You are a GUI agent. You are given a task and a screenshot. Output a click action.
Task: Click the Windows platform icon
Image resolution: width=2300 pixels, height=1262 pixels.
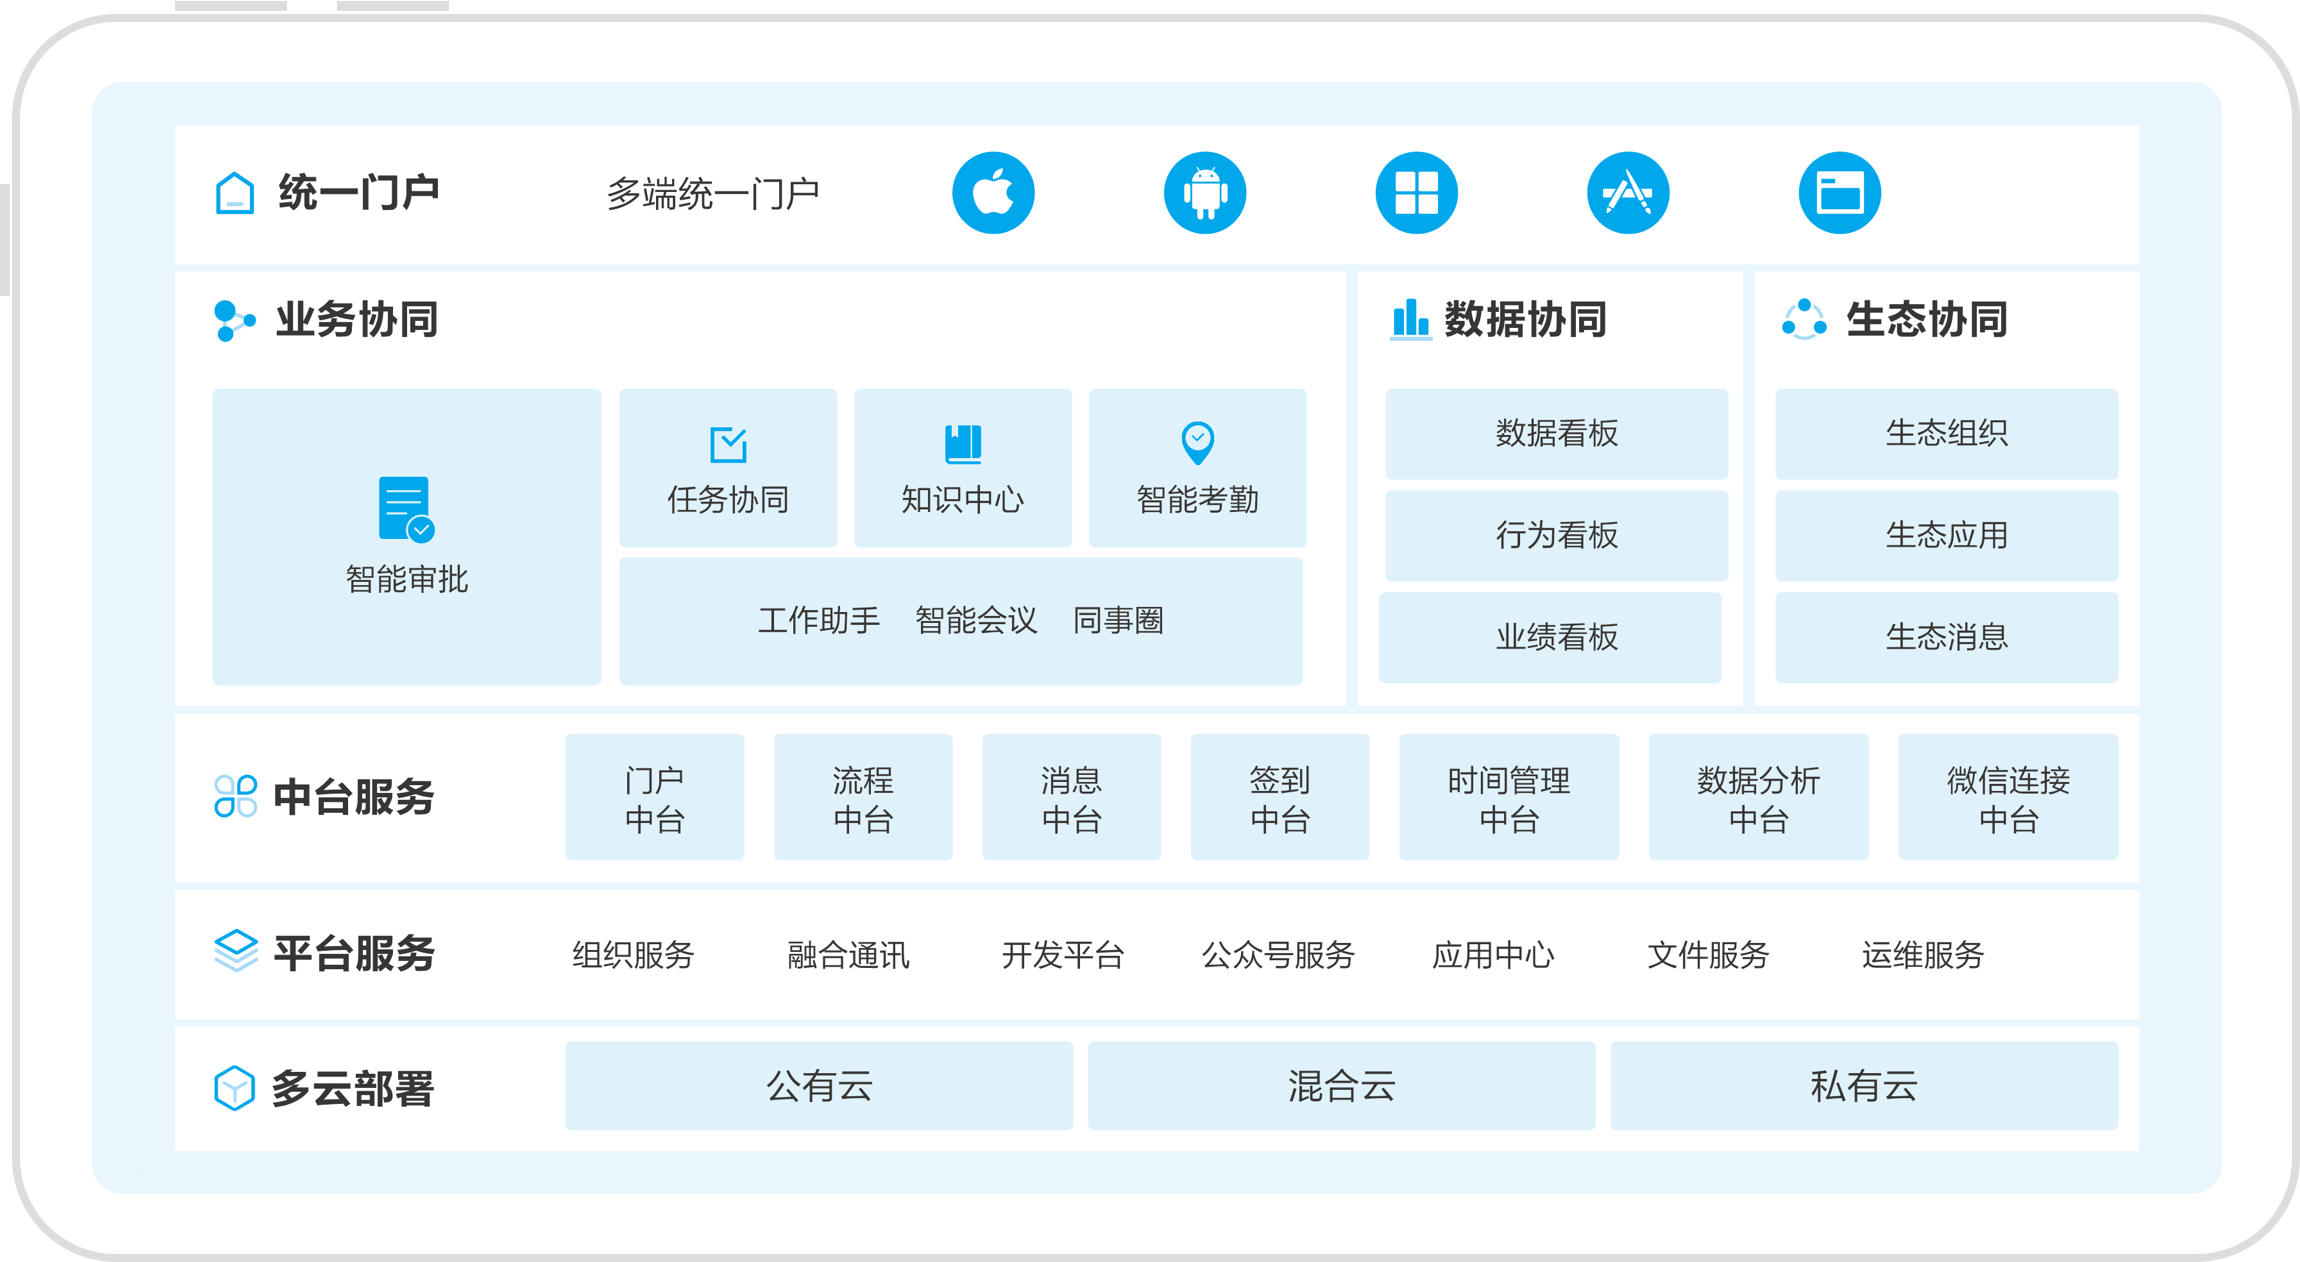coord(1416,192)
